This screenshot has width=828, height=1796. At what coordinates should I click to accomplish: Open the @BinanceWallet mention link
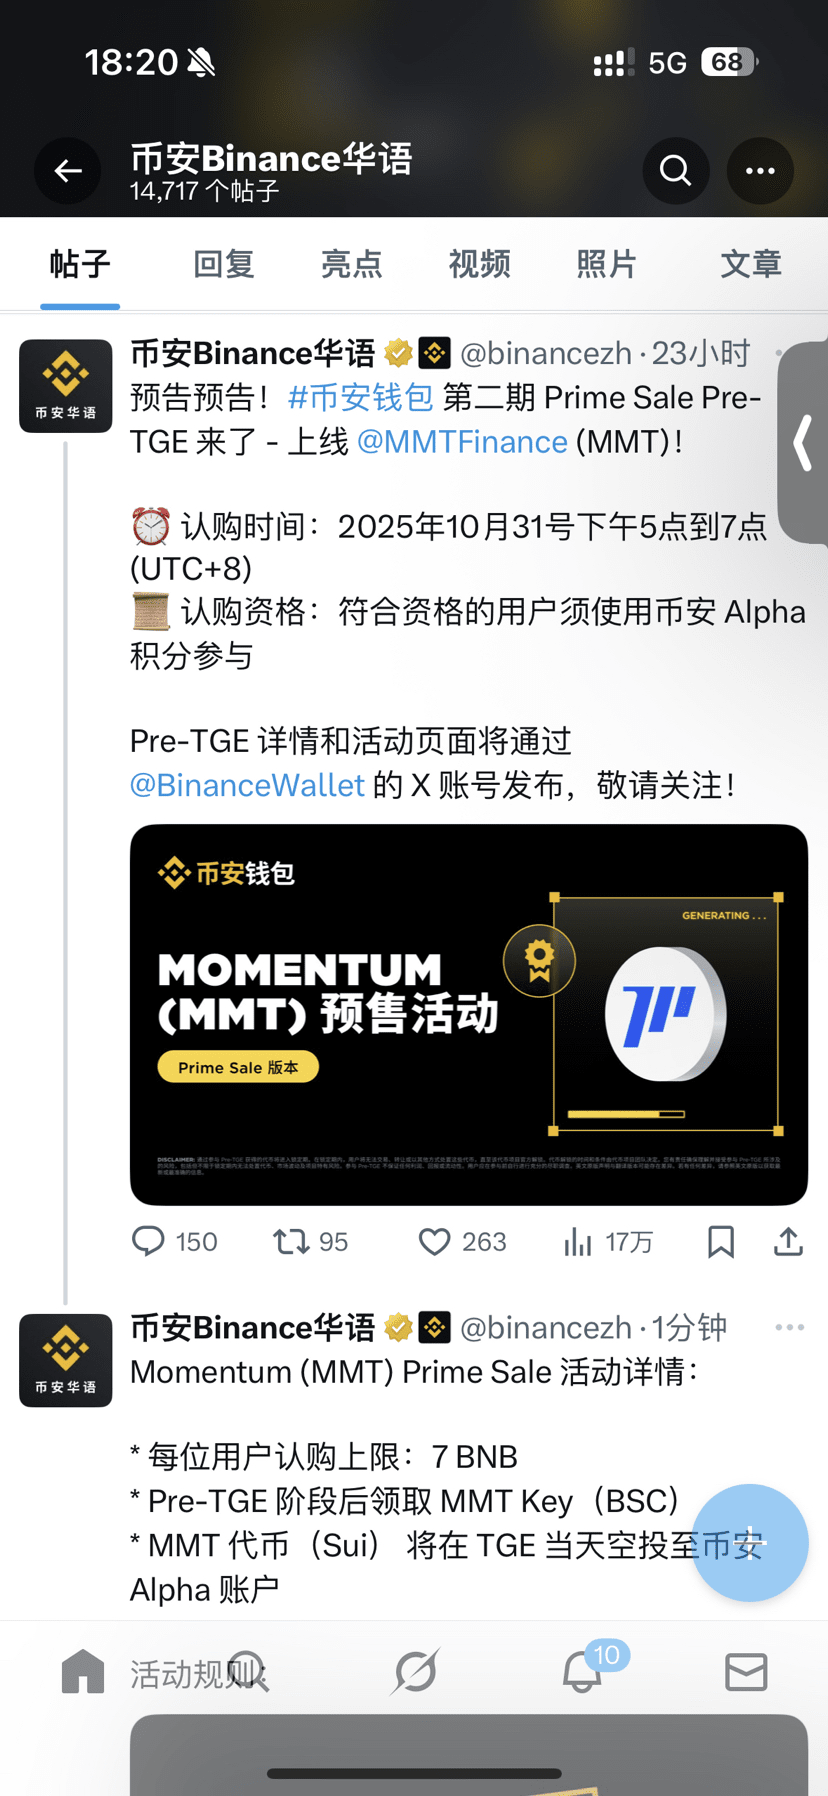(247, 785)
